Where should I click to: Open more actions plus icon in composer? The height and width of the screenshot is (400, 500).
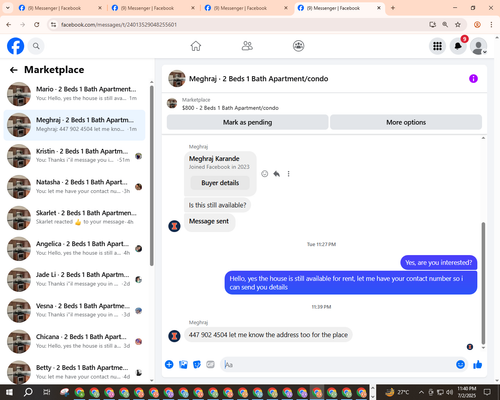tap(169, 364)
